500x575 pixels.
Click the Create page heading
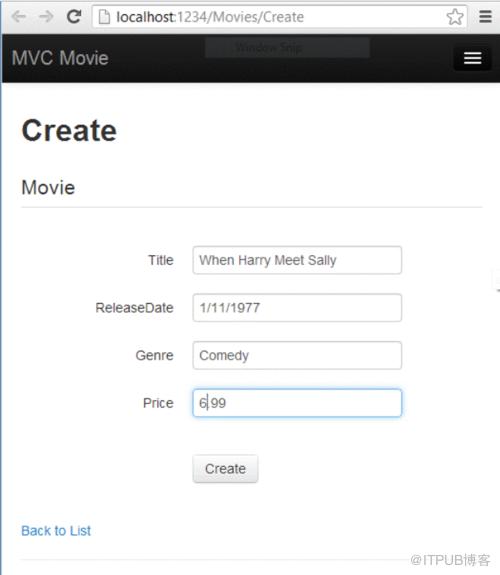tap(69, 131)
